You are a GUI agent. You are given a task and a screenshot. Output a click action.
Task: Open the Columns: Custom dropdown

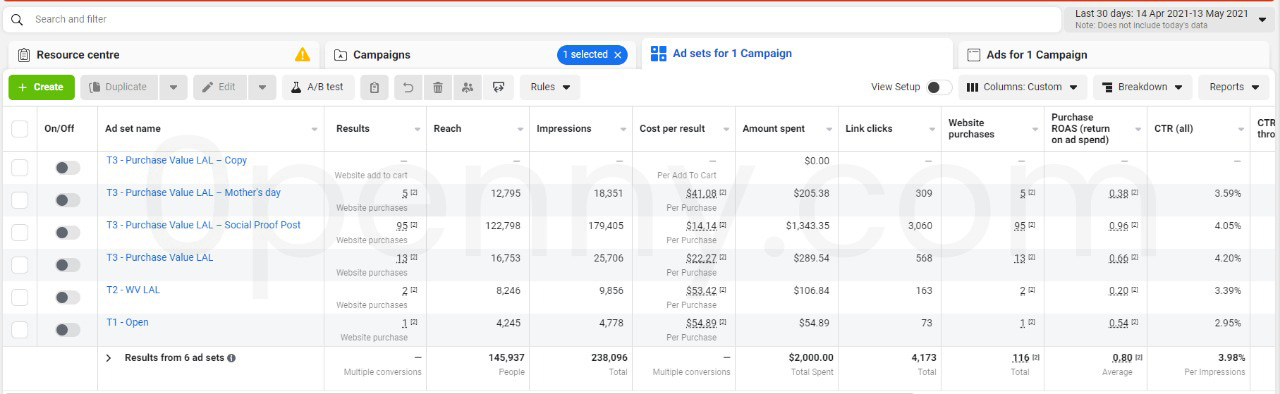pyautogui.click(x=1023, y=87)
